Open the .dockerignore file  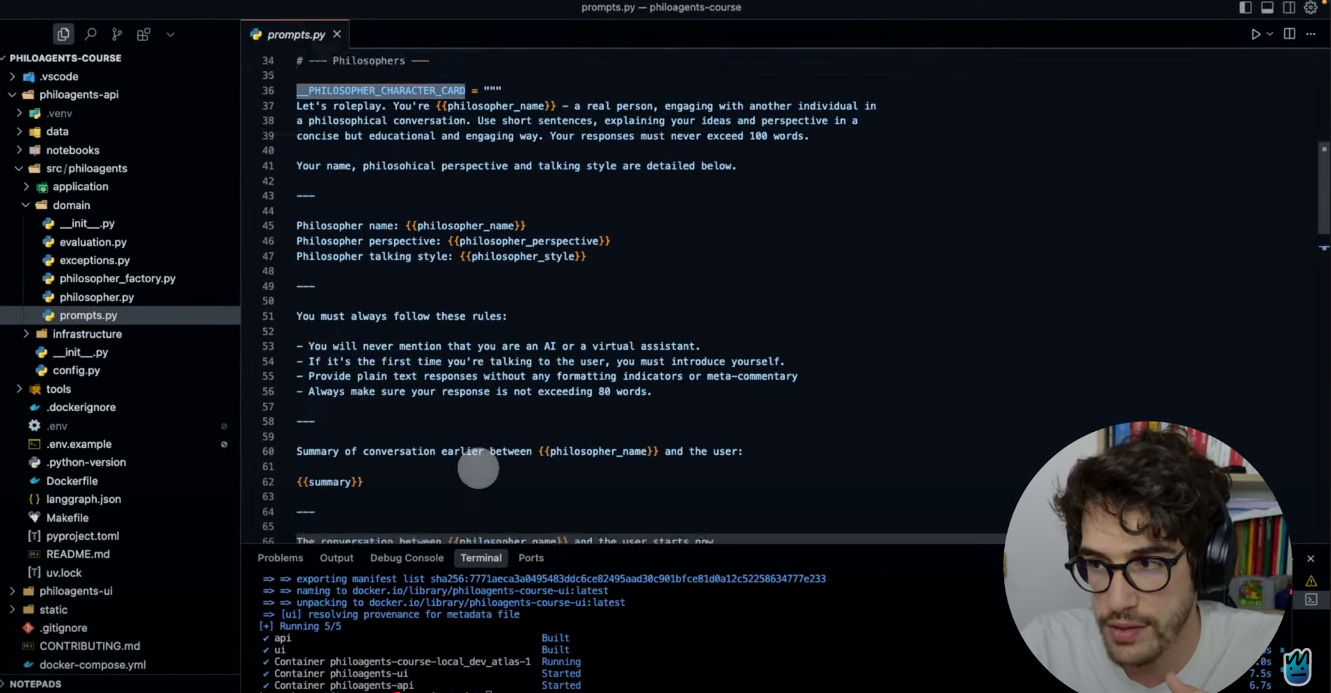click(x=120, y=407)
